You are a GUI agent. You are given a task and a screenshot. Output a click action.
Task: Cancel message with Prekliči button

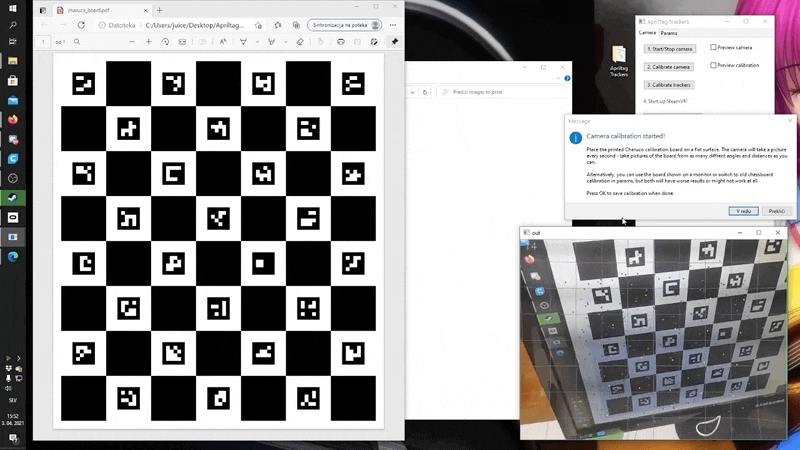777,211
